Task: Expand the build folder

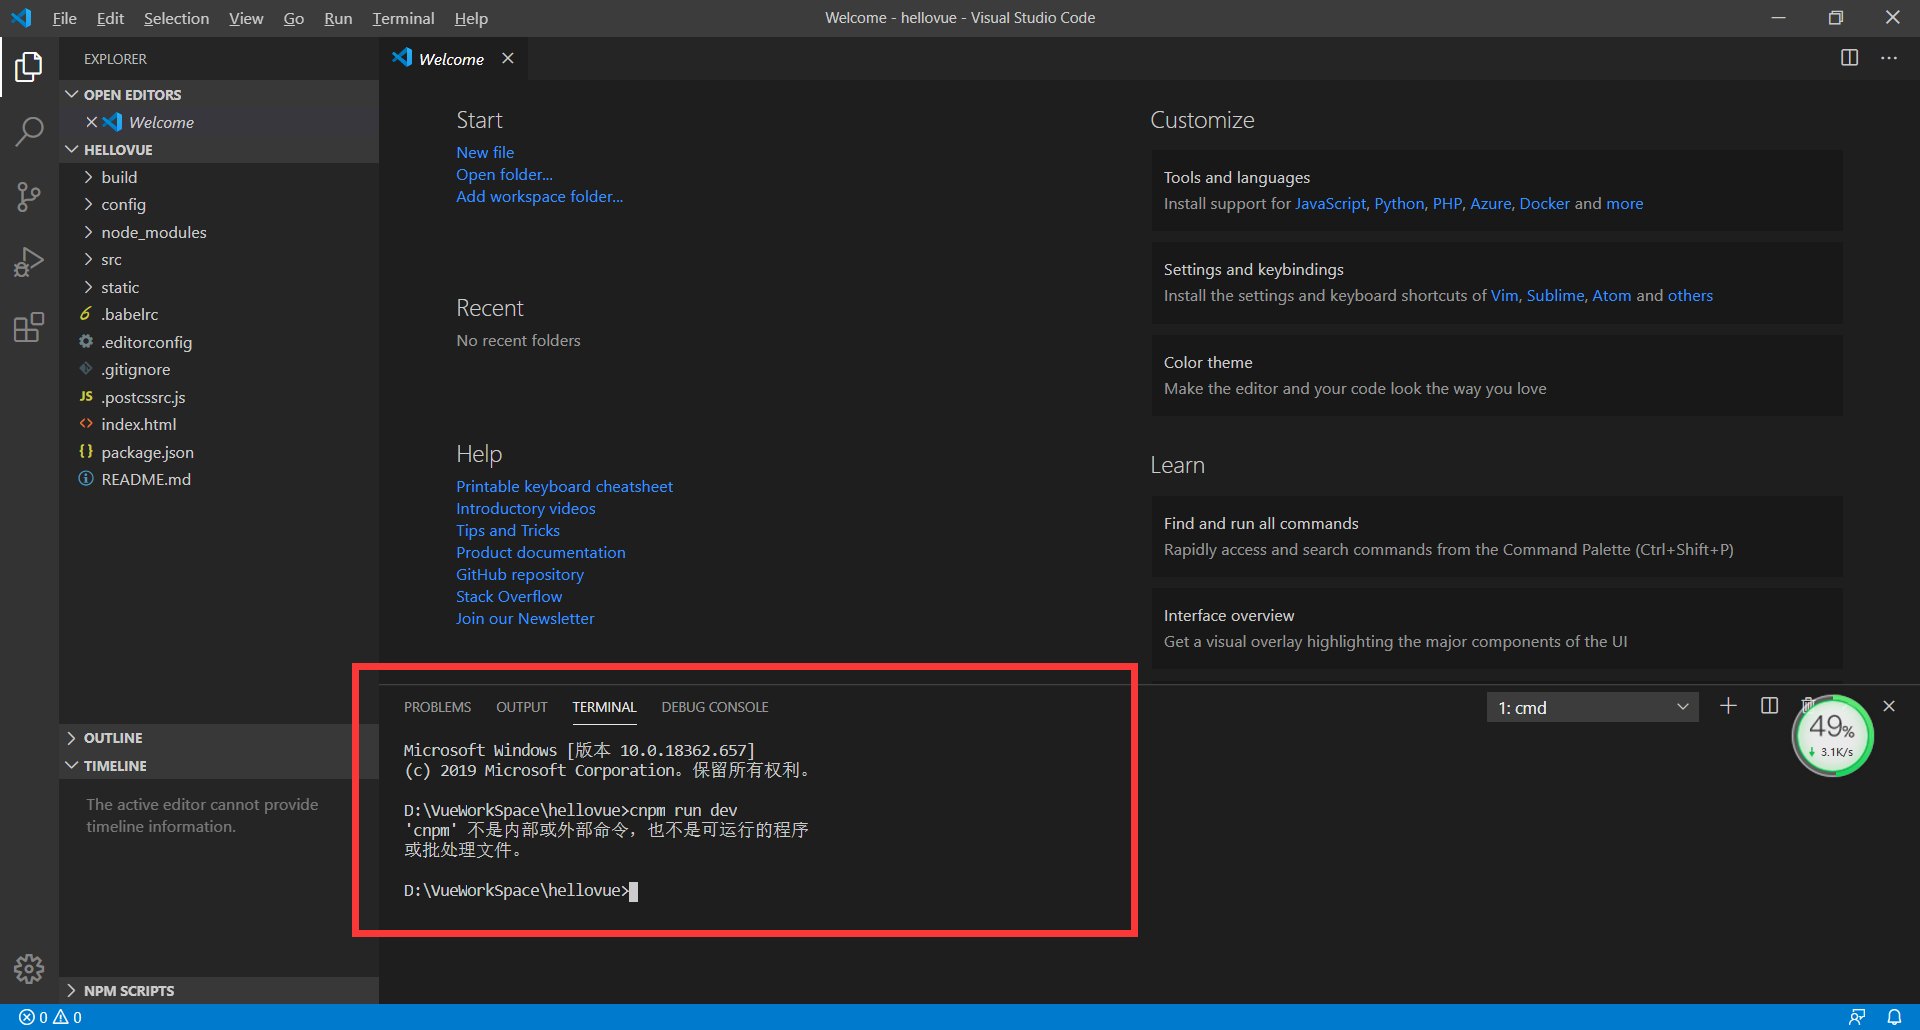Action: (x=219, y=177)
